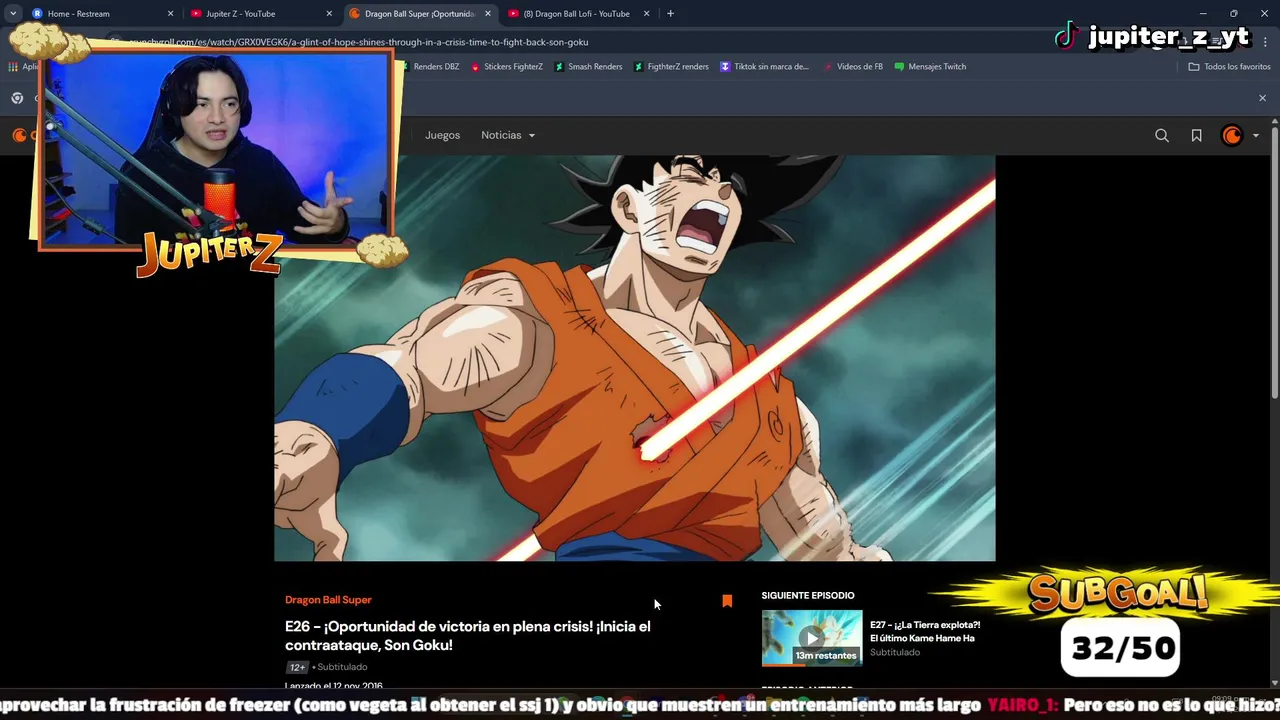This screenshot has height=720, width=1280.
Task: Play the E27 next episode thumbnail
Action: point(812,638)
